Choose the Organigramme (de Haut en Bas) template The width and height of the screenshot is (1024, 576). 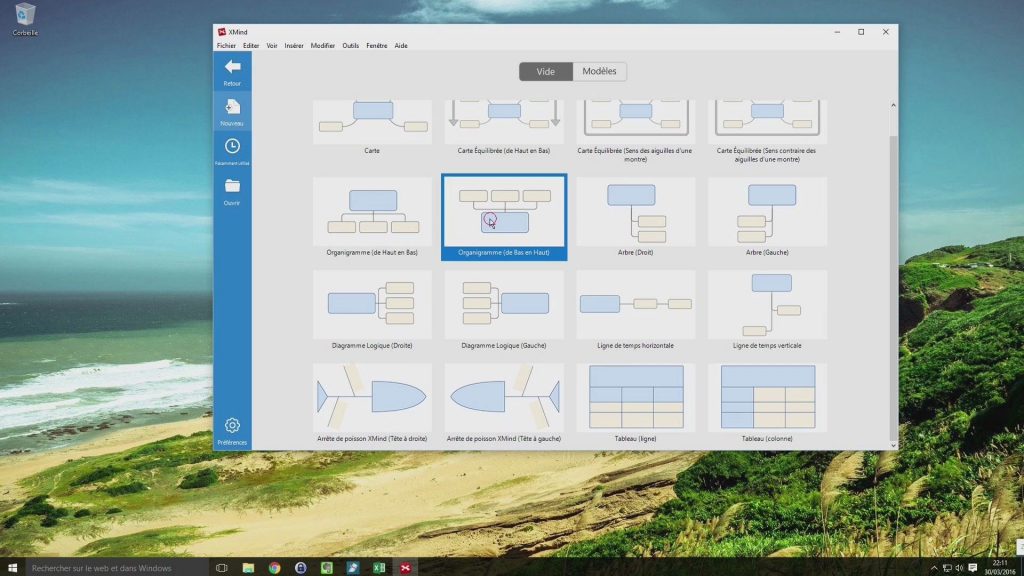pyautogui.click(x=373, y=212)
